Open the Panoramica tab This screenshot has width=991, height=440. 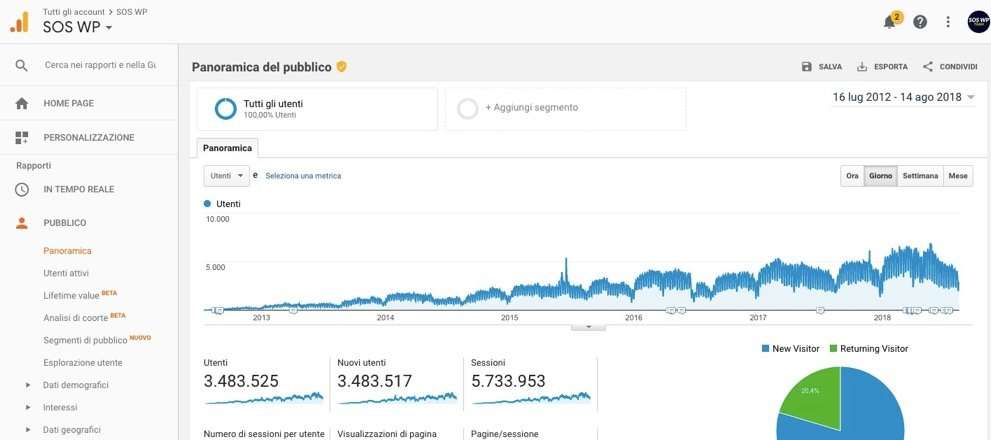coord(227,148)
